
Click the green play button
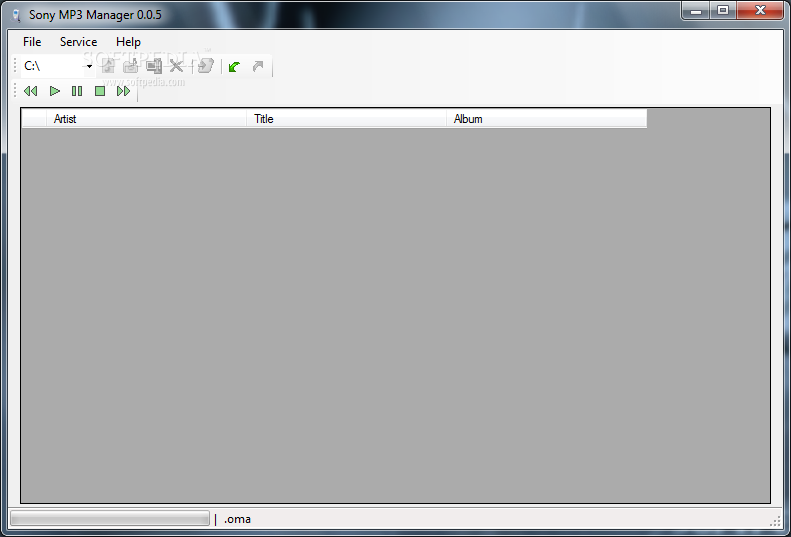pyautogui.click(x=54, y=91)
